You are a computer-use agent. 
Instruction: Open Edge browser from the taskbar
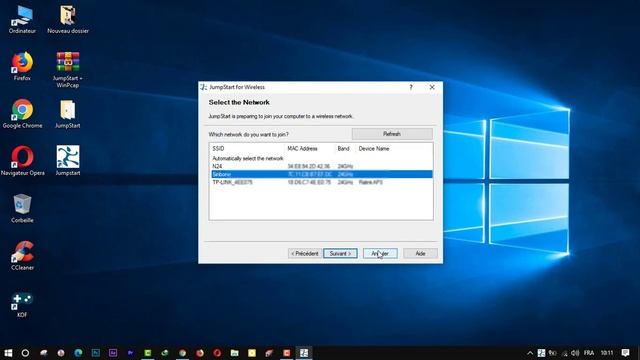click(78, 353)
